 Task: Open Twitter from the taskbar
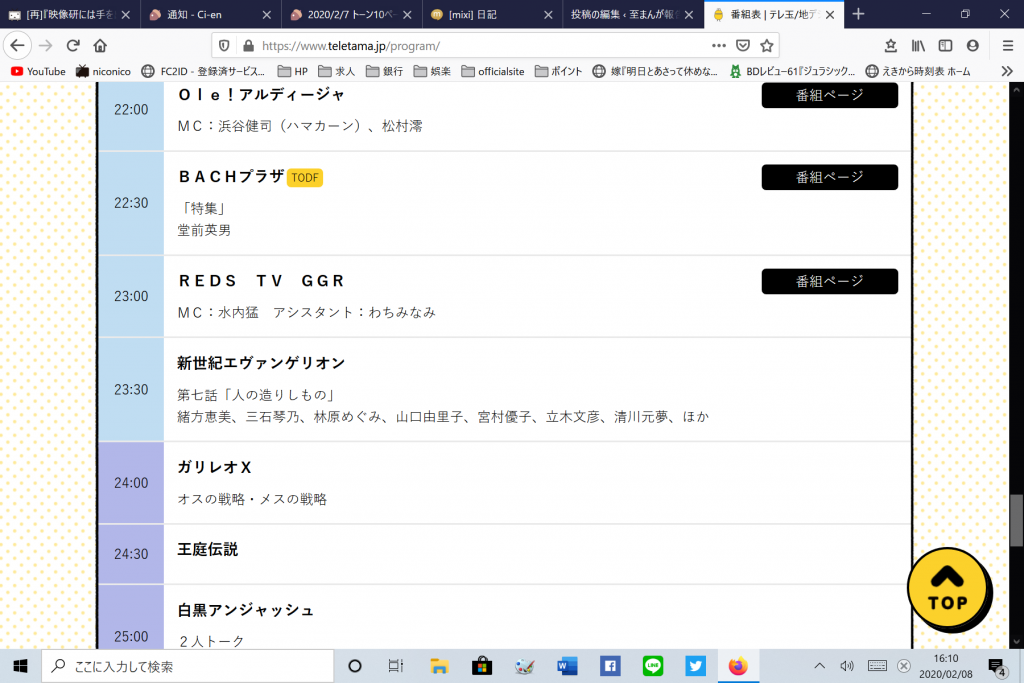pyautogui.click(x=696, y=666)
